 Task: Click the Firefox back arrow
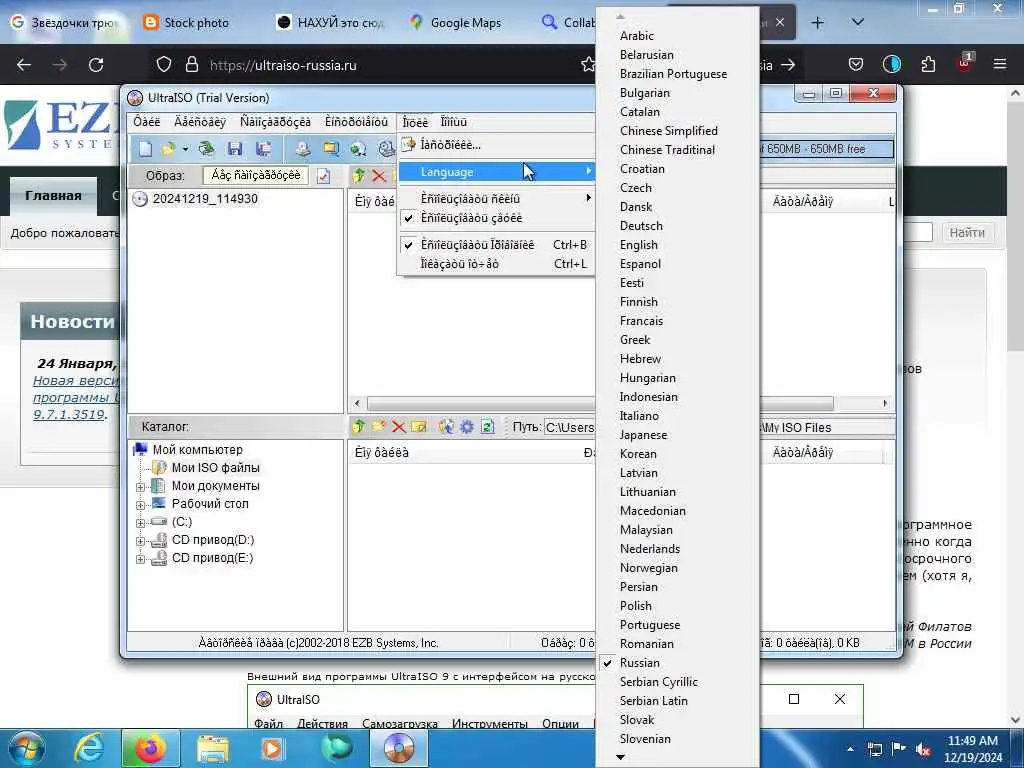point(24,65)
